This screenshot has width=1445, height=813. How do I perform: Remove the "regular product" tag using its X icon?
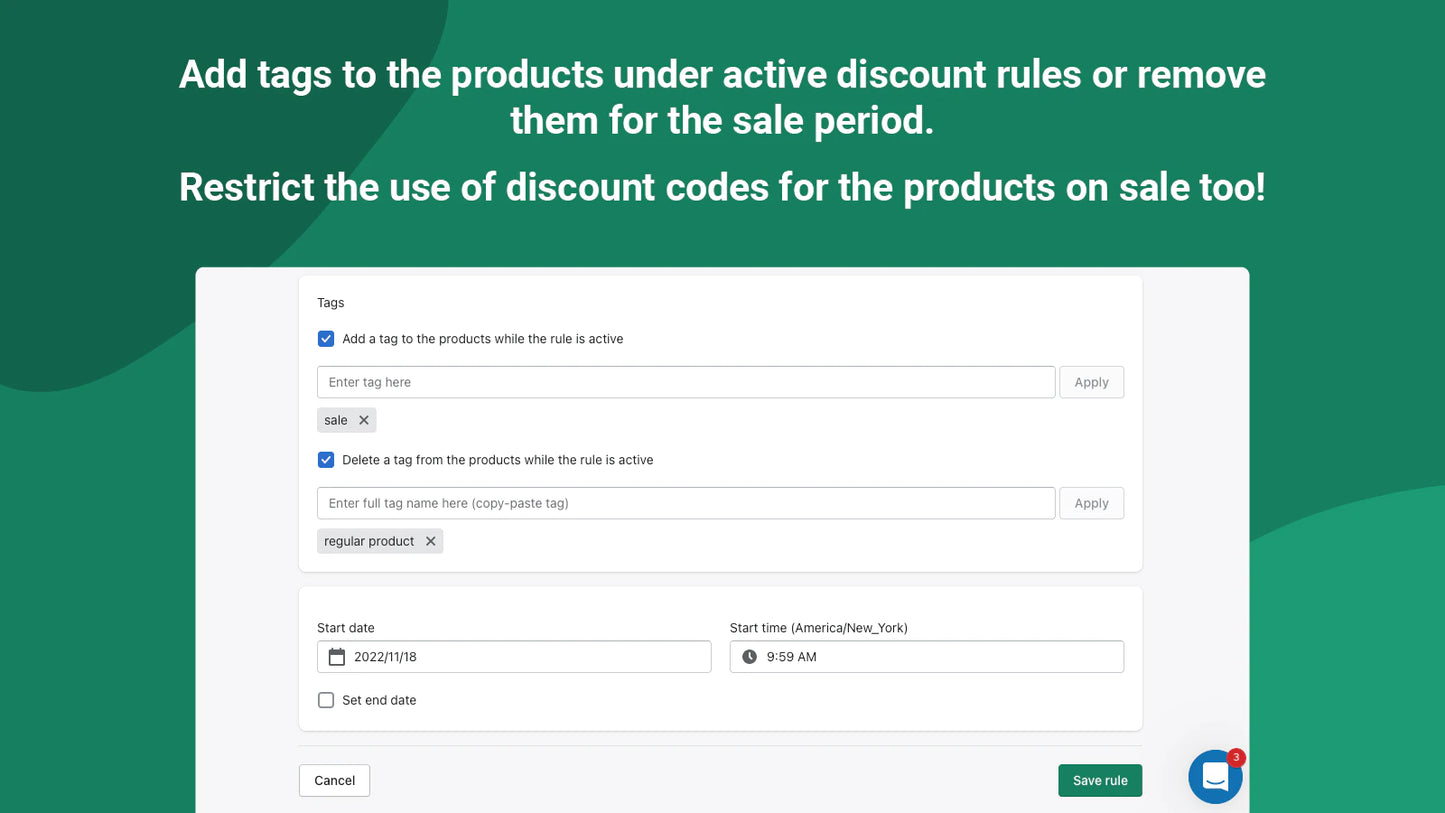(x=430, y=541)
